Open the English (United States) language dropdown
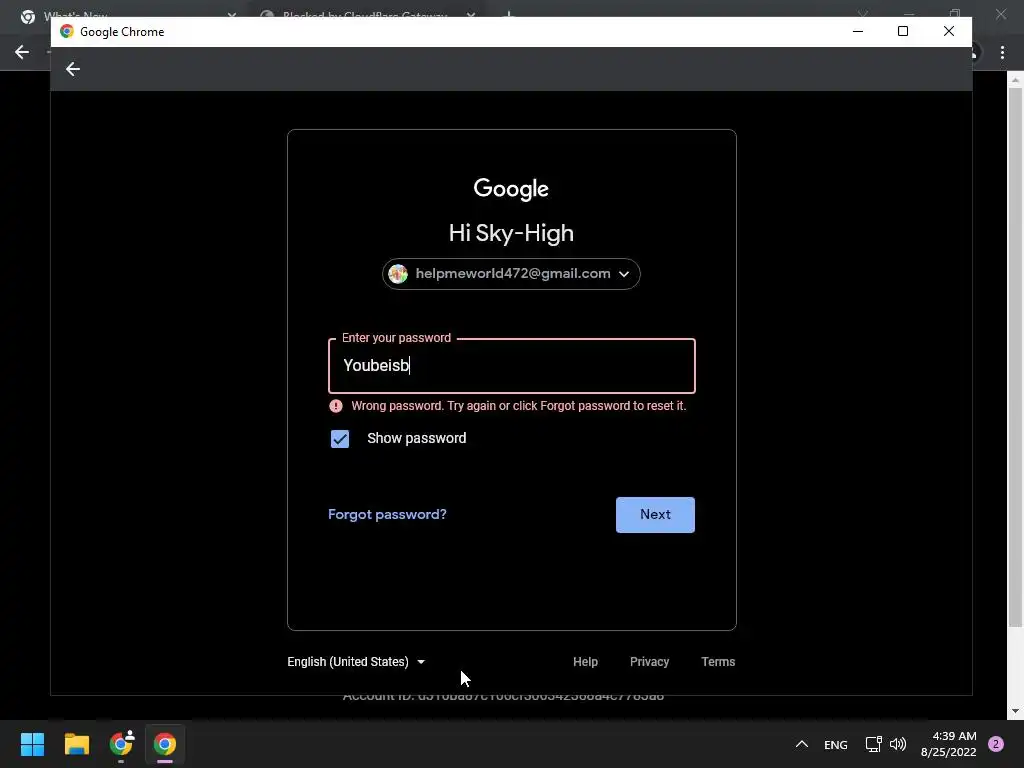This screenshot has height=768, width=1024. tap(356, 662)
